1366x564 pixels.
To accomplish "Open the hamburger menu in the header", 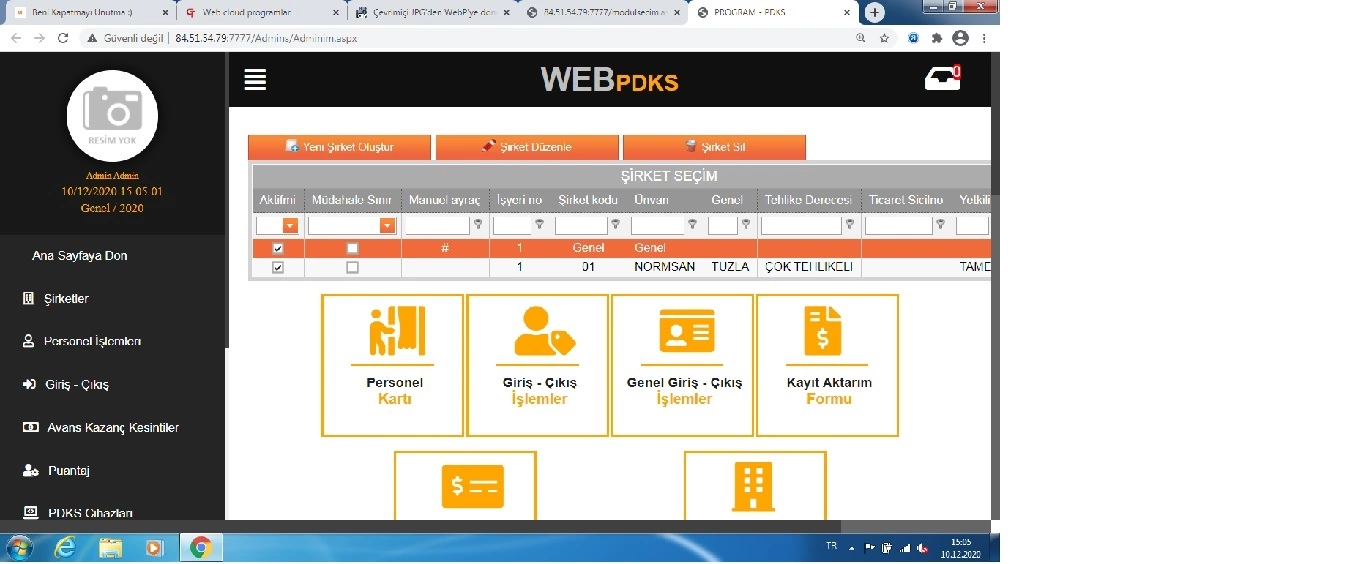I will click(x=255, y=80).
